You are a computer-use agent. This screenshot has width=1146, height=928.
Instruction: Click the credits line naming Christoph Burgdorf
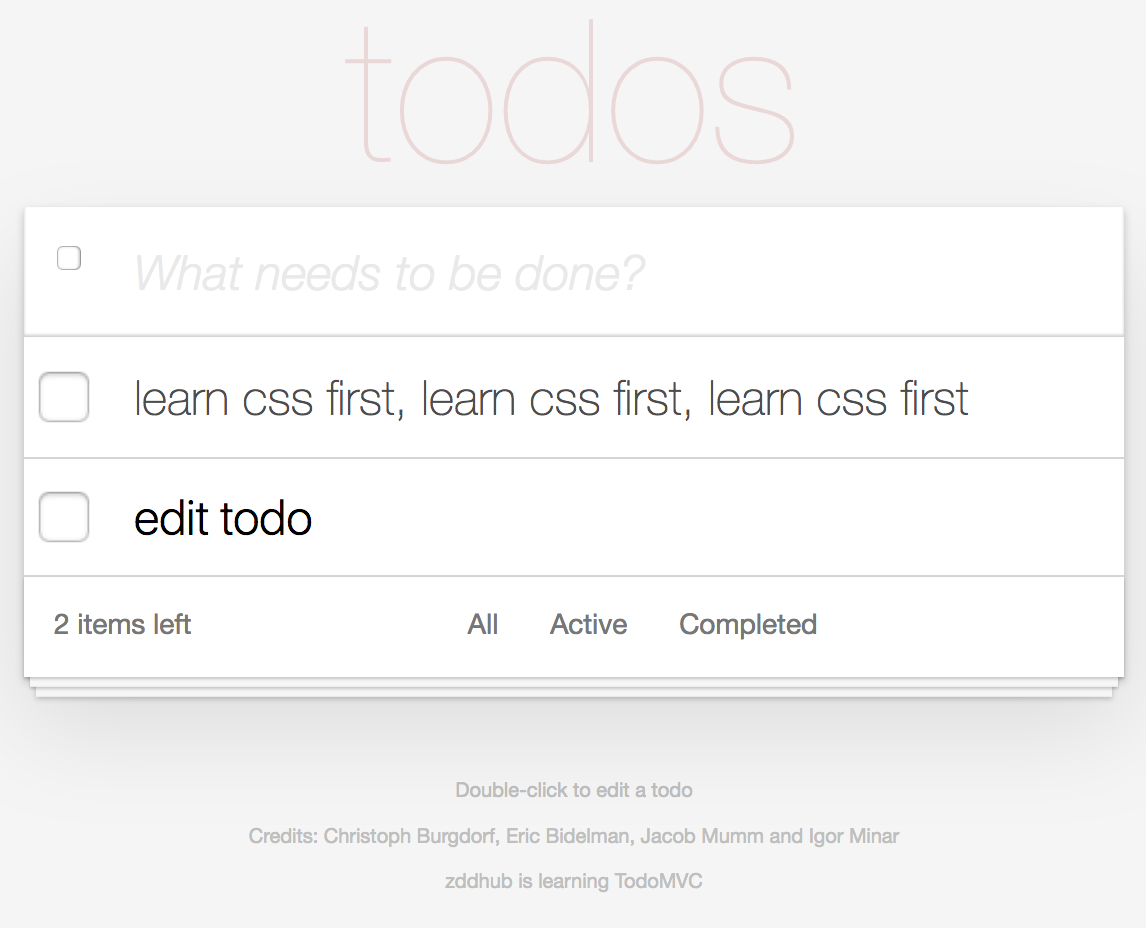(x=573, y=836)
